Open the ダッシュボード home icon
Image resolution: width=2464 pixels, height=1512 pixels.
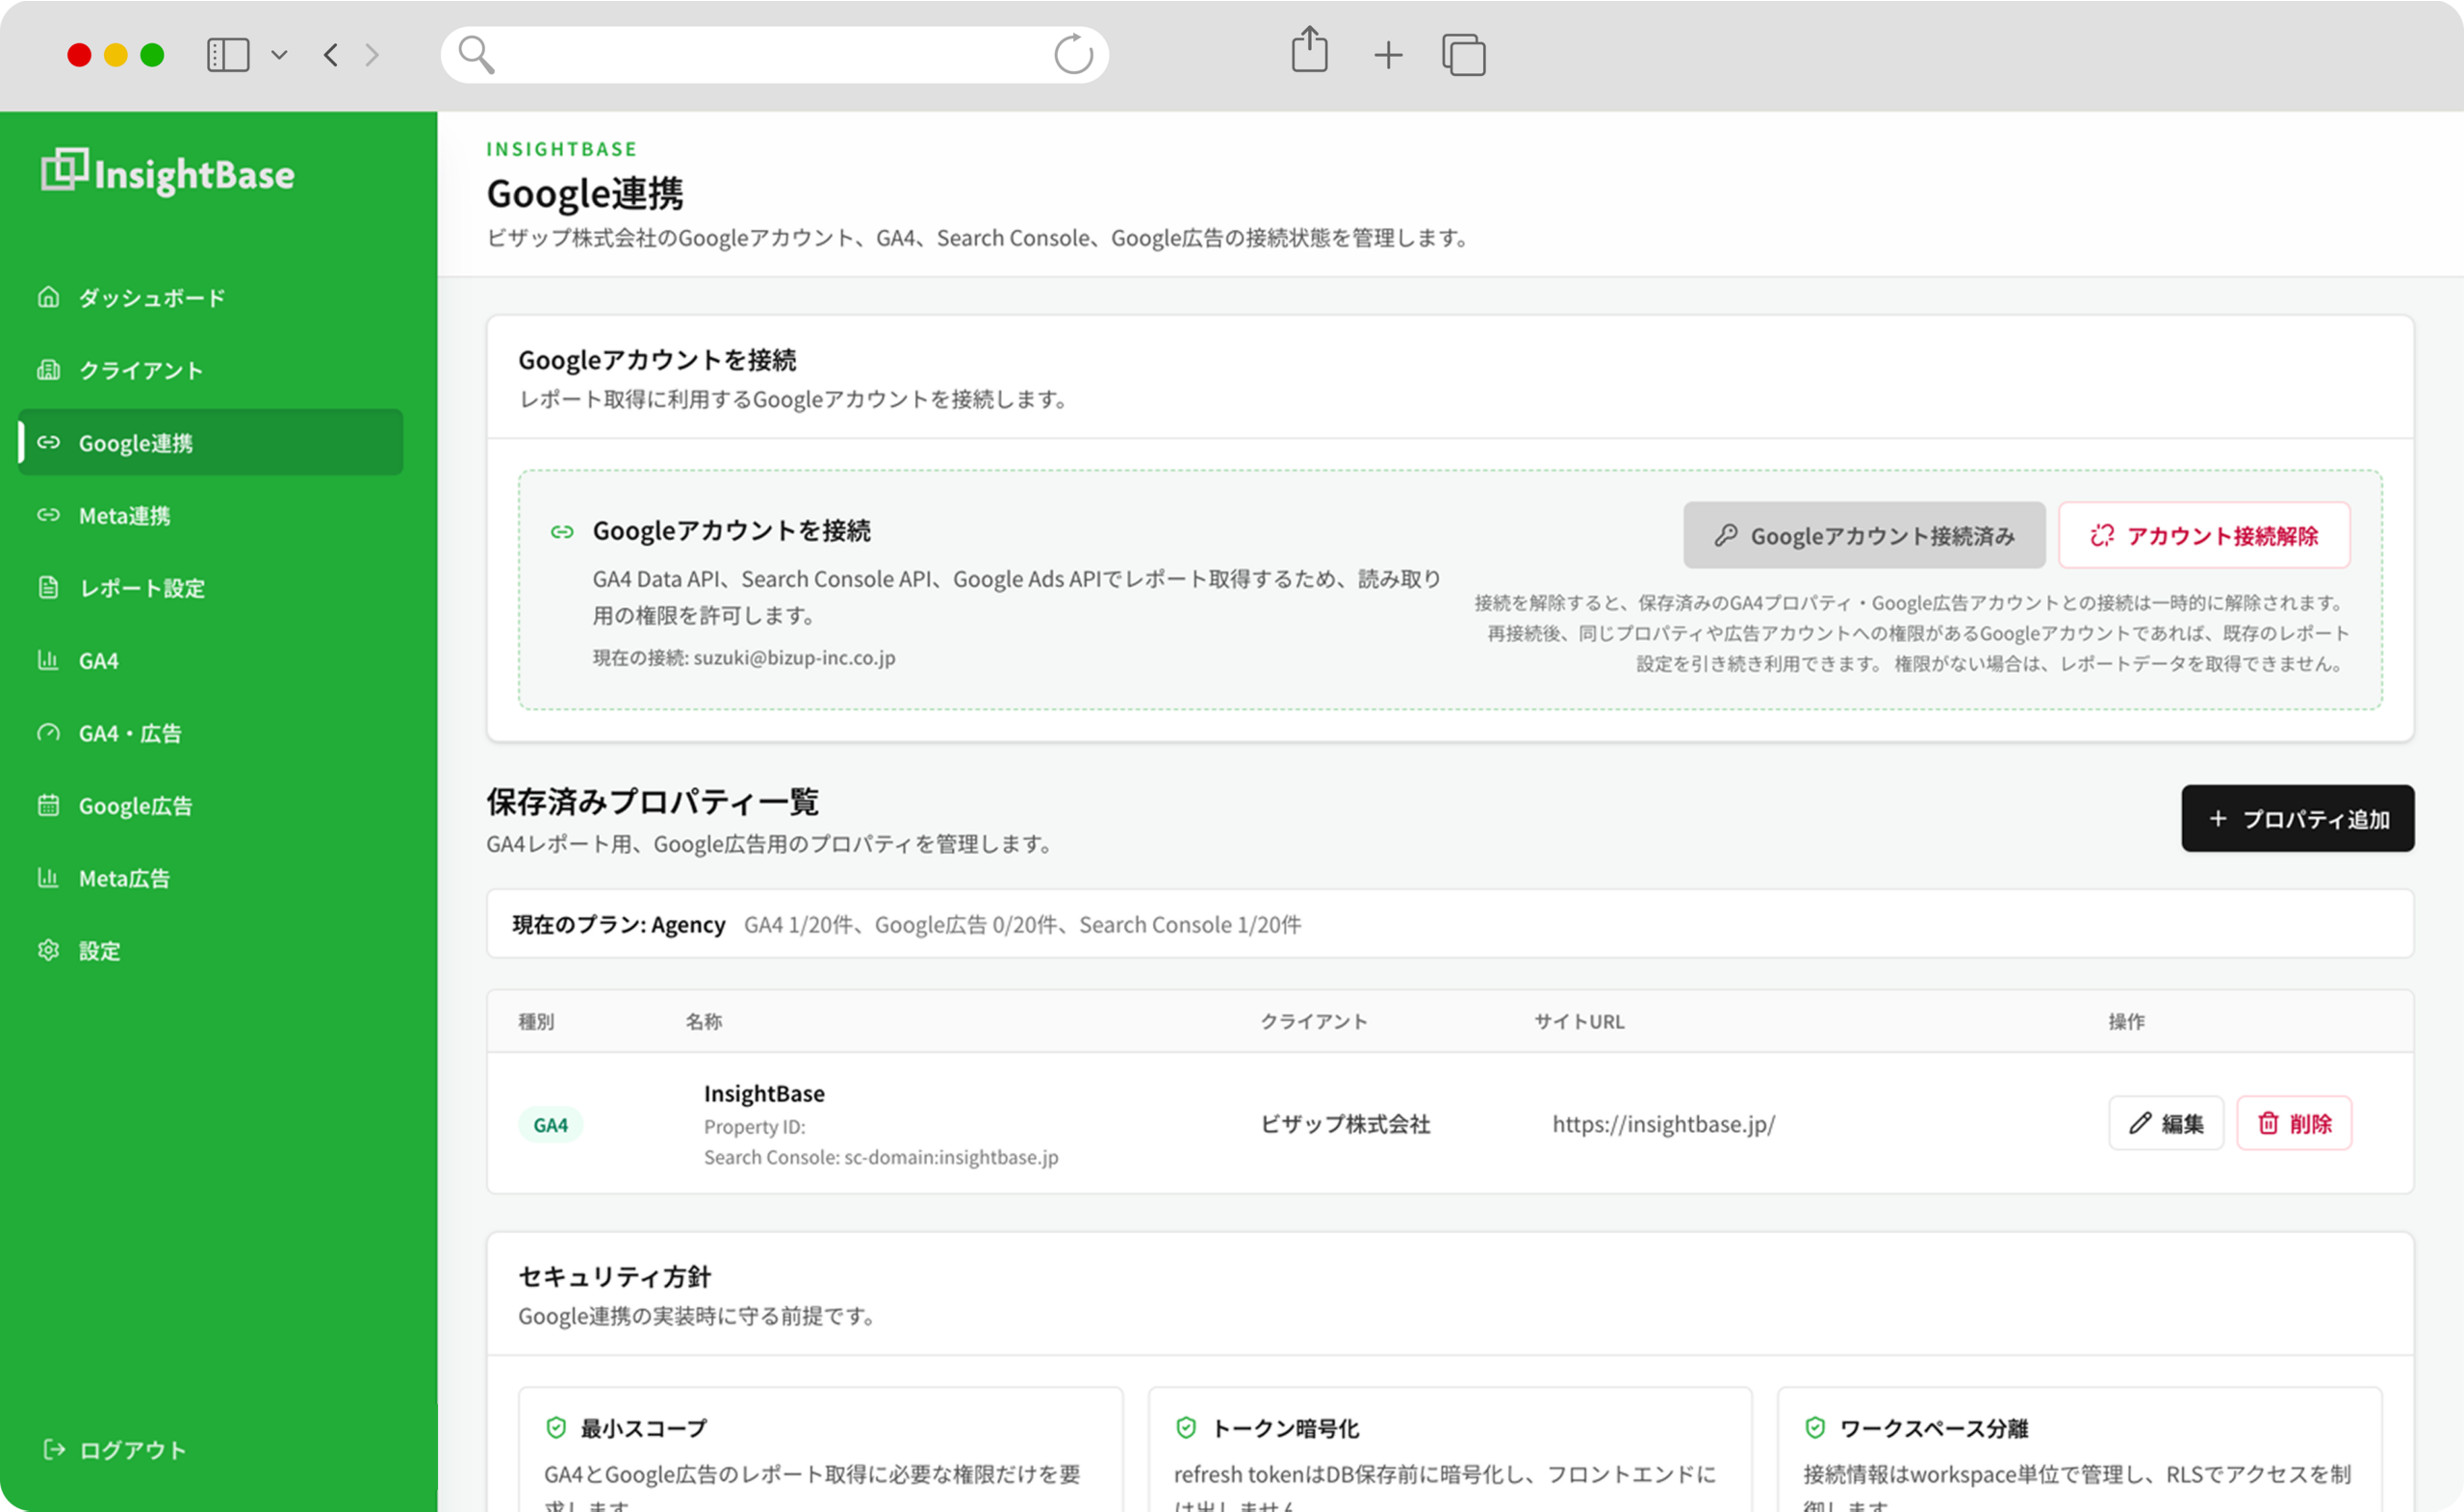point(48,297)
